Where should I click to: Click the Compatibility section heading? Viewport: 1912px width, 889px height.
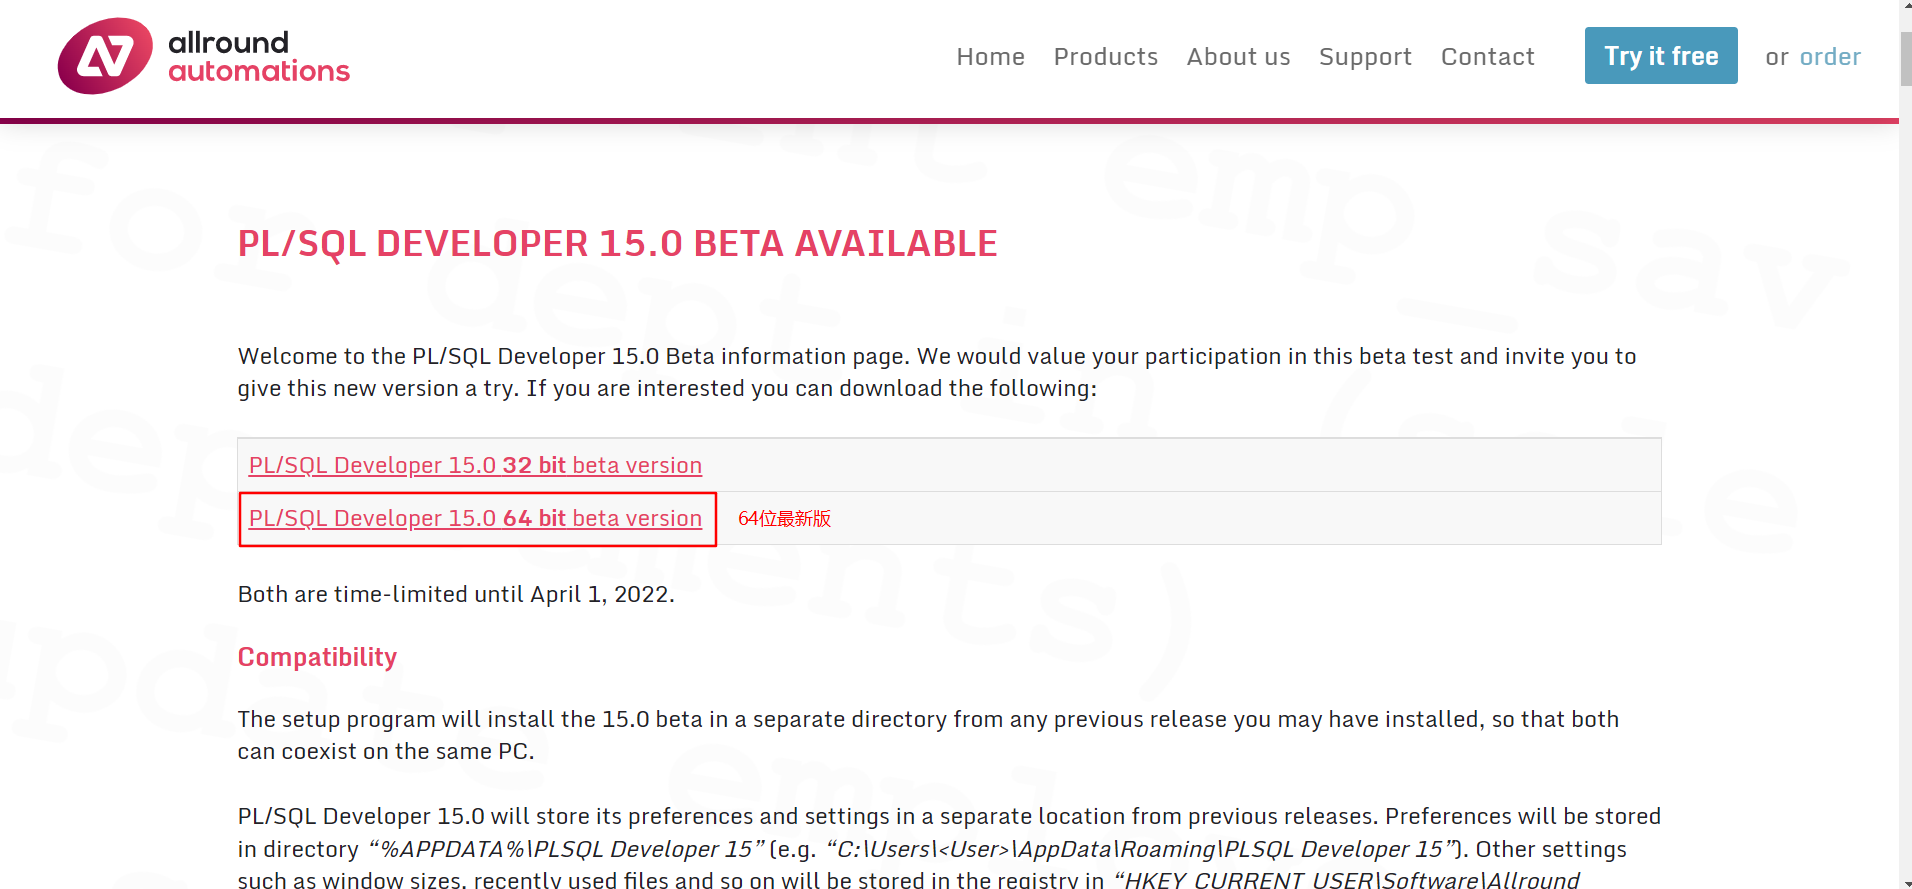tap(317, 657)
